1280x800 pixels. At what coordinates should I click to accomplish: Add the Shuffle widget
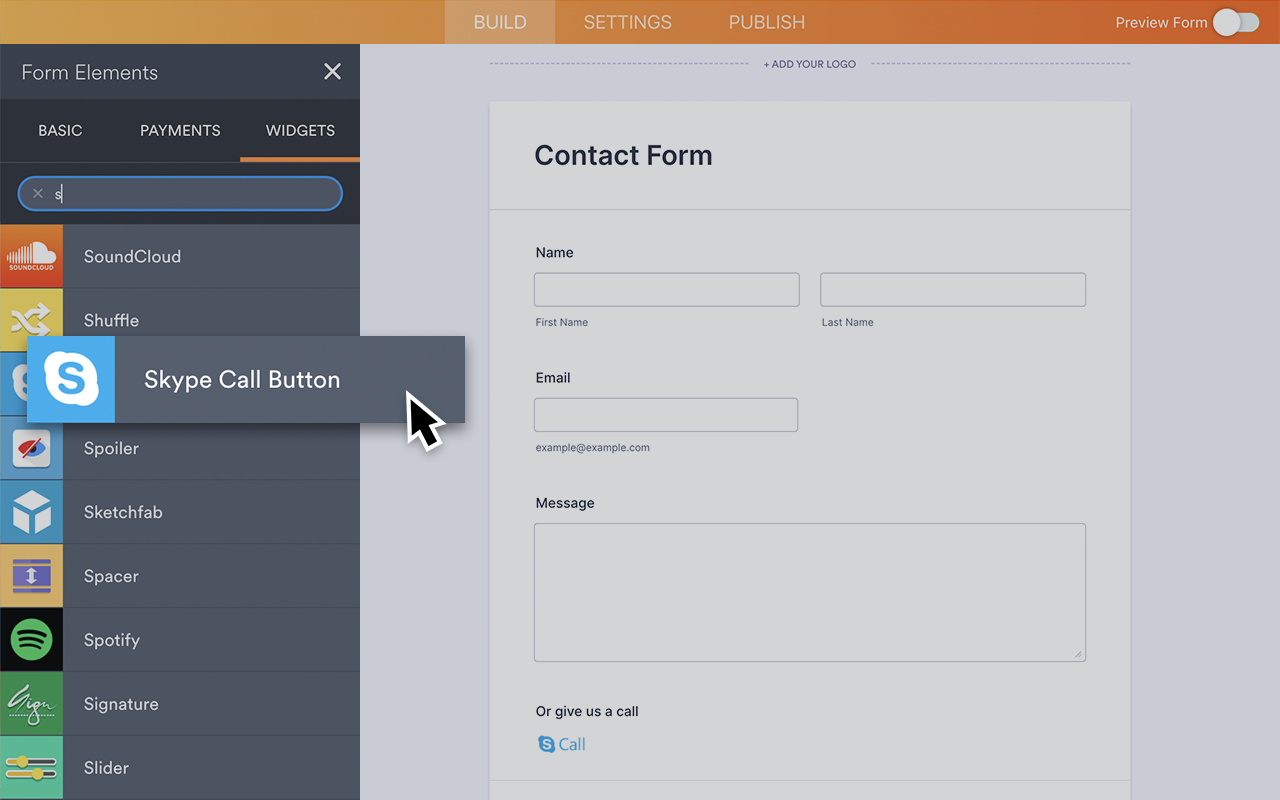point(180,320)
